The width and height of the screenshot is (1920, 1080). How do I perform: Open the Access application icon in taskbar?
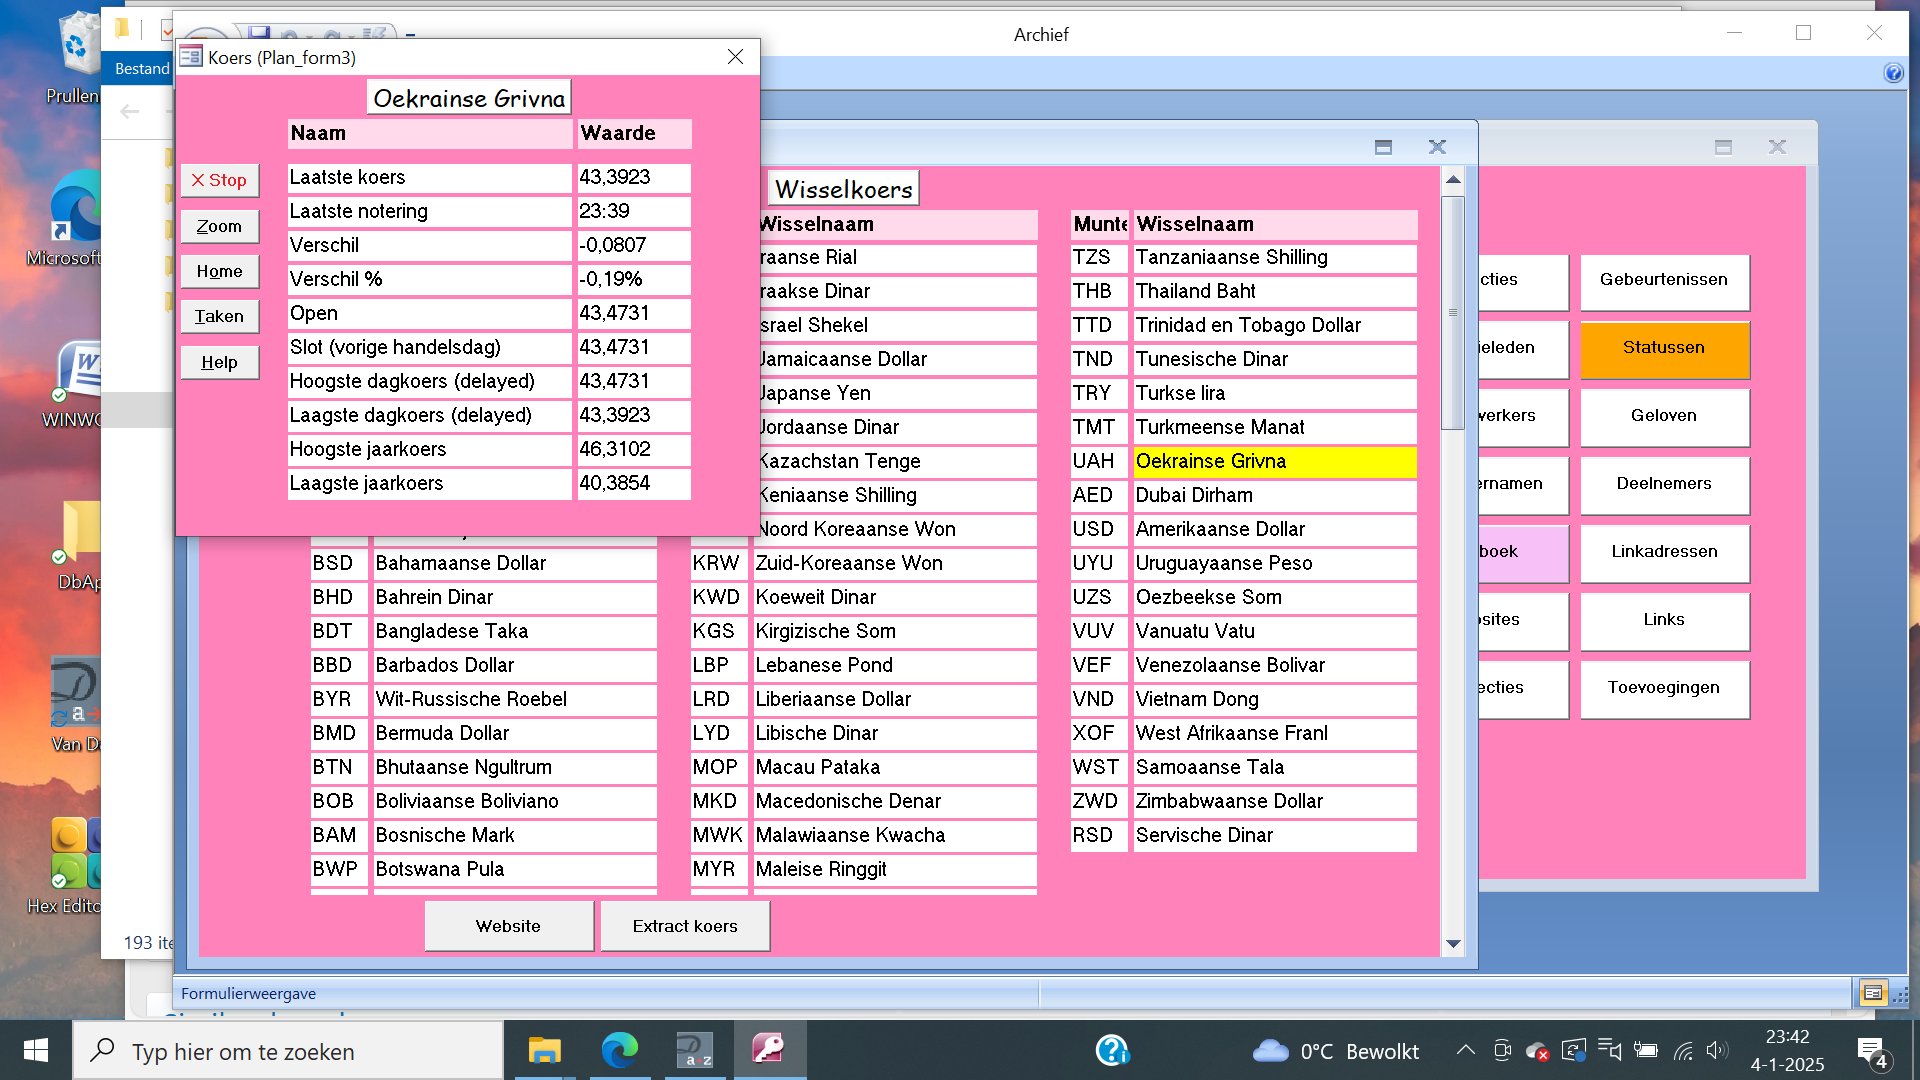click(769, 1051)
